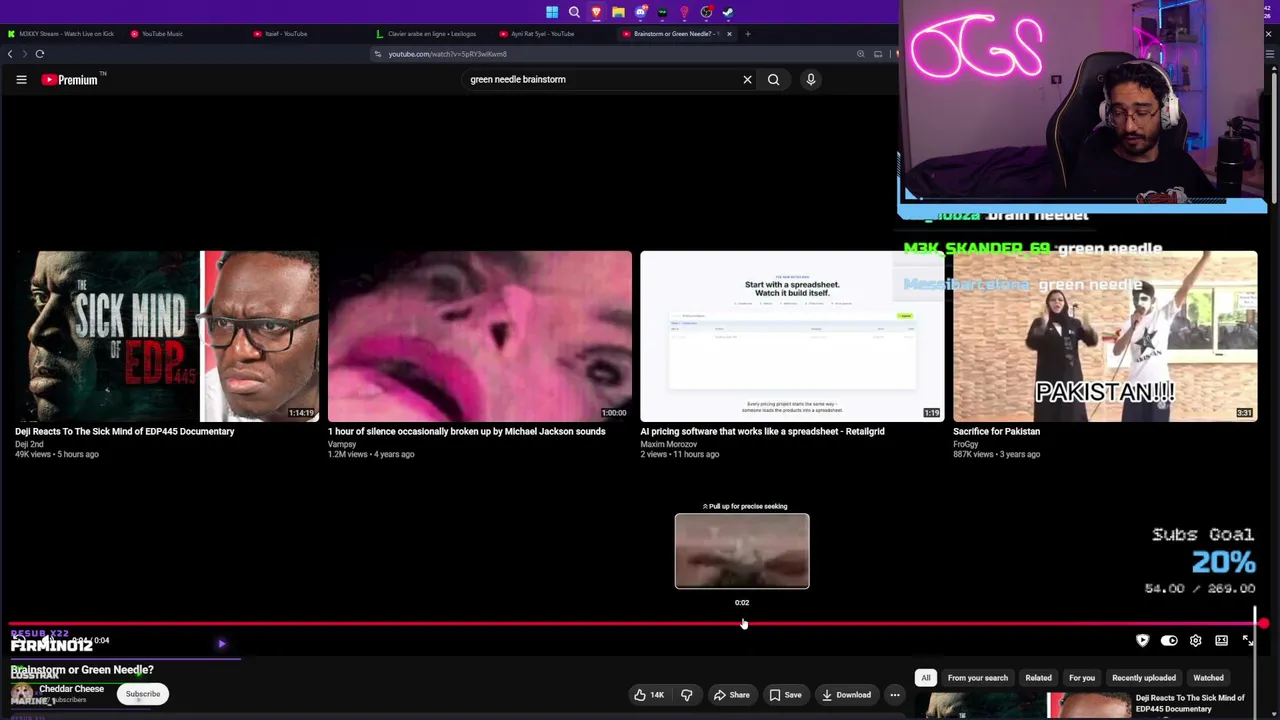
Task: Open Windows taskbar search
Action: [574, 12]
